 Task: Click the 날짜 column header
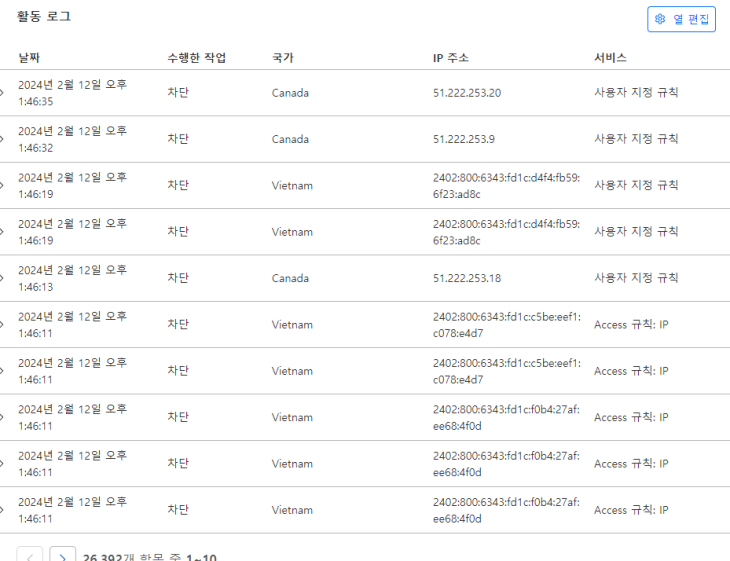[29, 58]
